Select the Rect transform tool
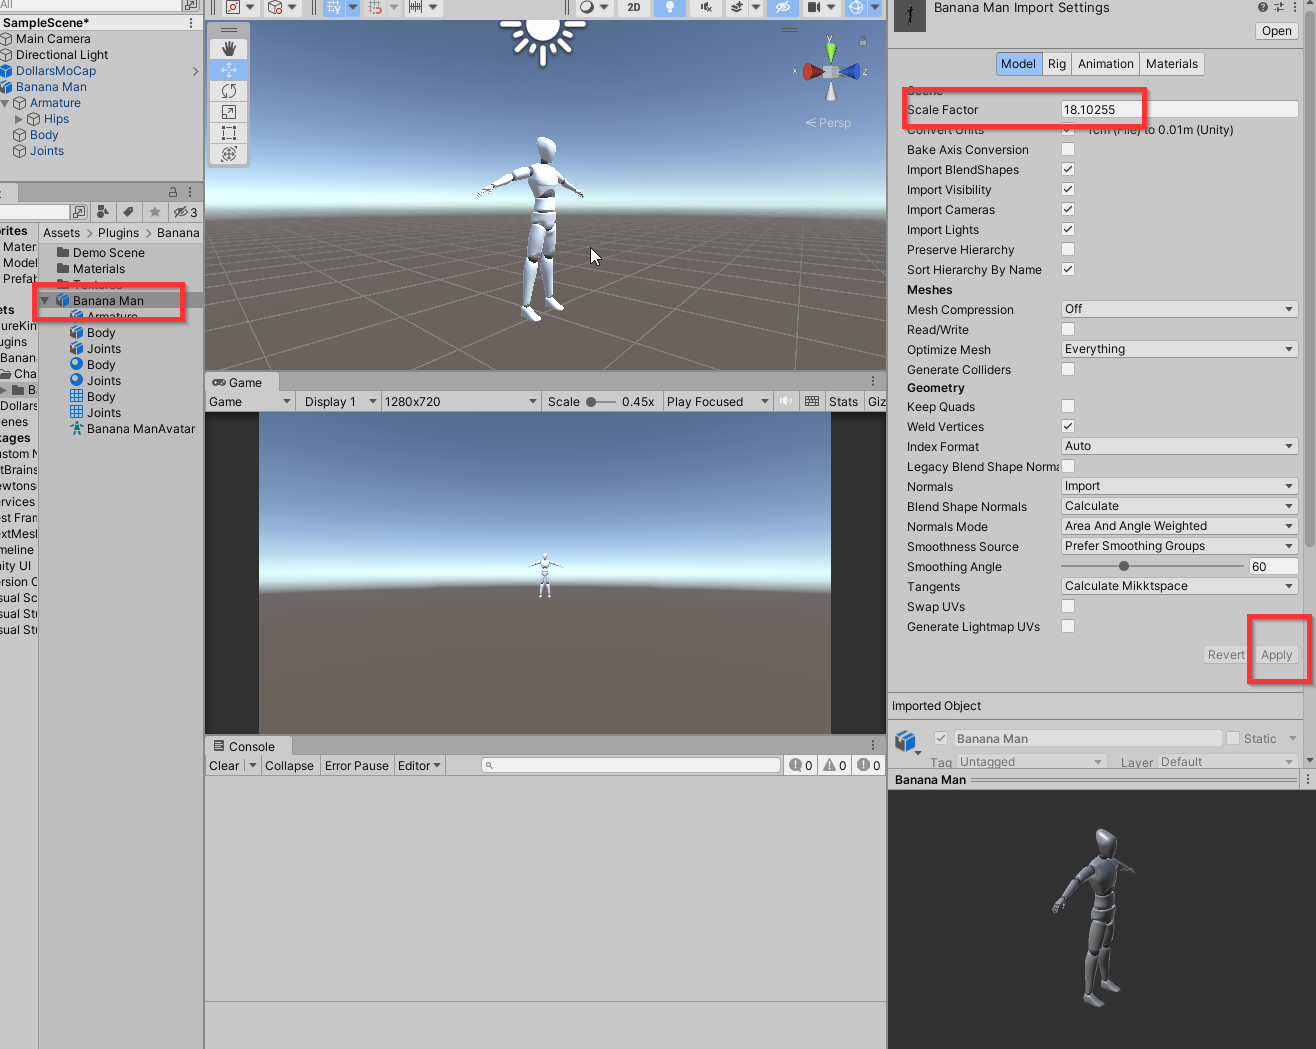 click(x=229, y=133)
